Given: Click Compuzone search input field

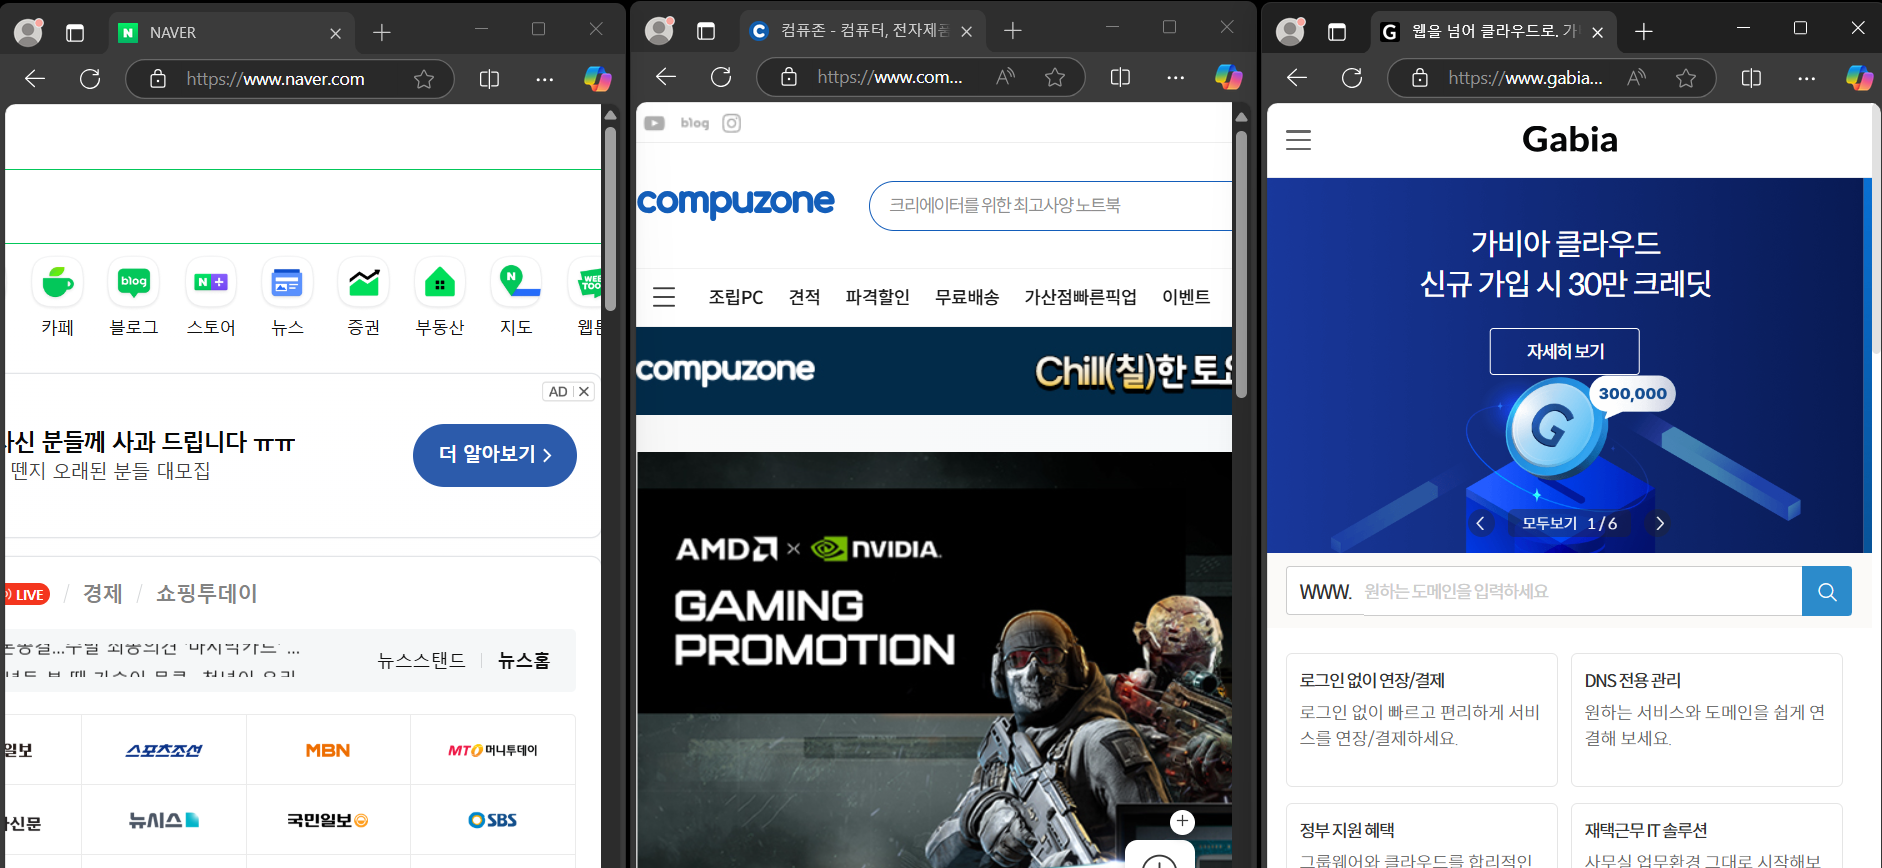Looking at the screenshot, I should [1050, 205].
